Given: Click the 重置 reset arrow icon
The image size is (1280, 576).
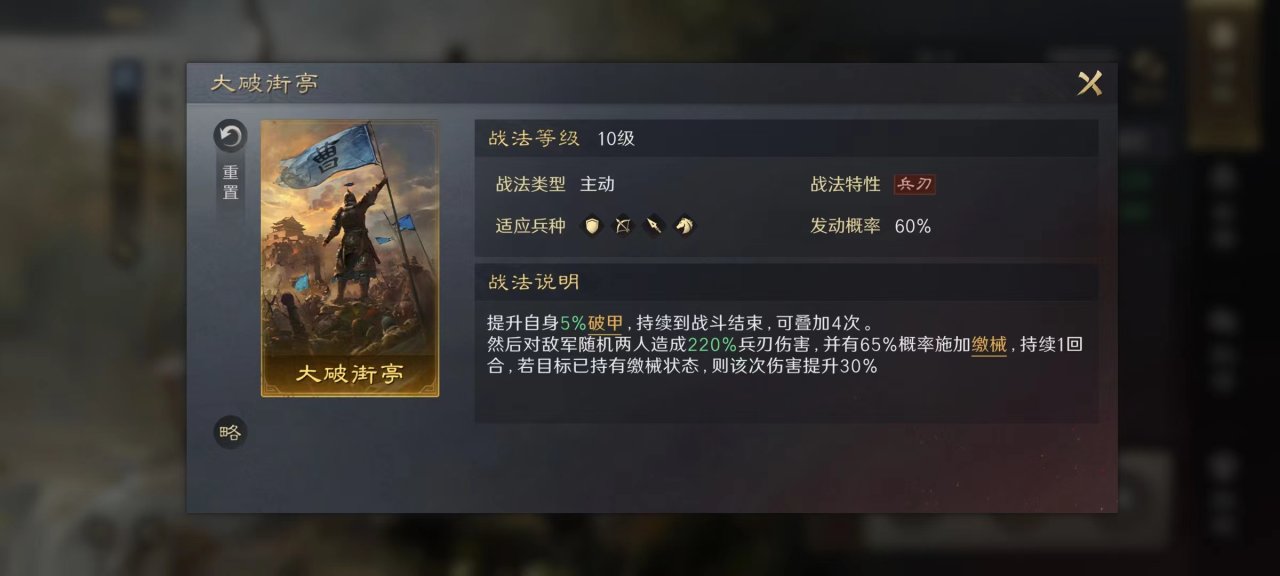Looking at the screenshot, I should point(230,136).
